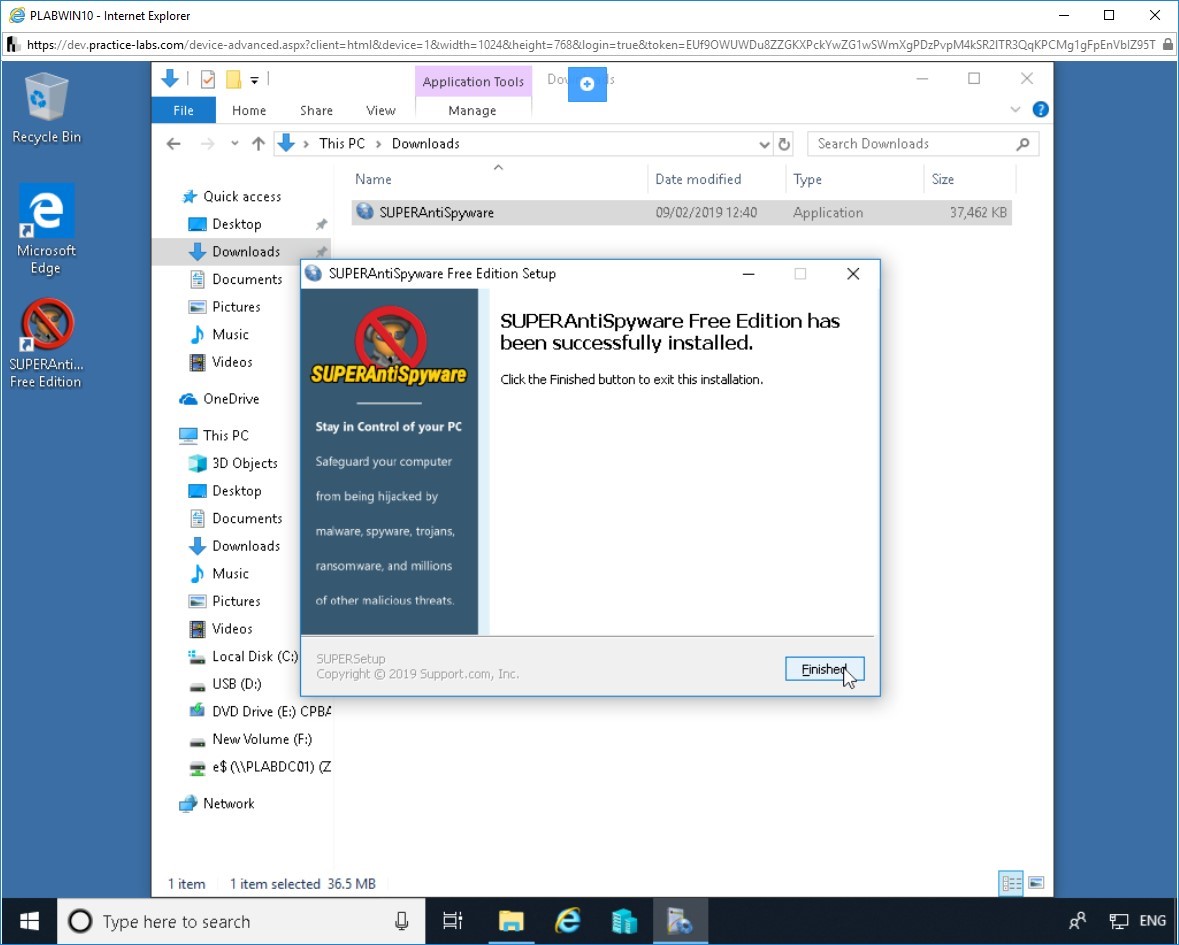Image resolution: width=1179 pixels, height=945 pixels.
Task: Open Task View from the taskbar
Action: [x=453, y=921]
